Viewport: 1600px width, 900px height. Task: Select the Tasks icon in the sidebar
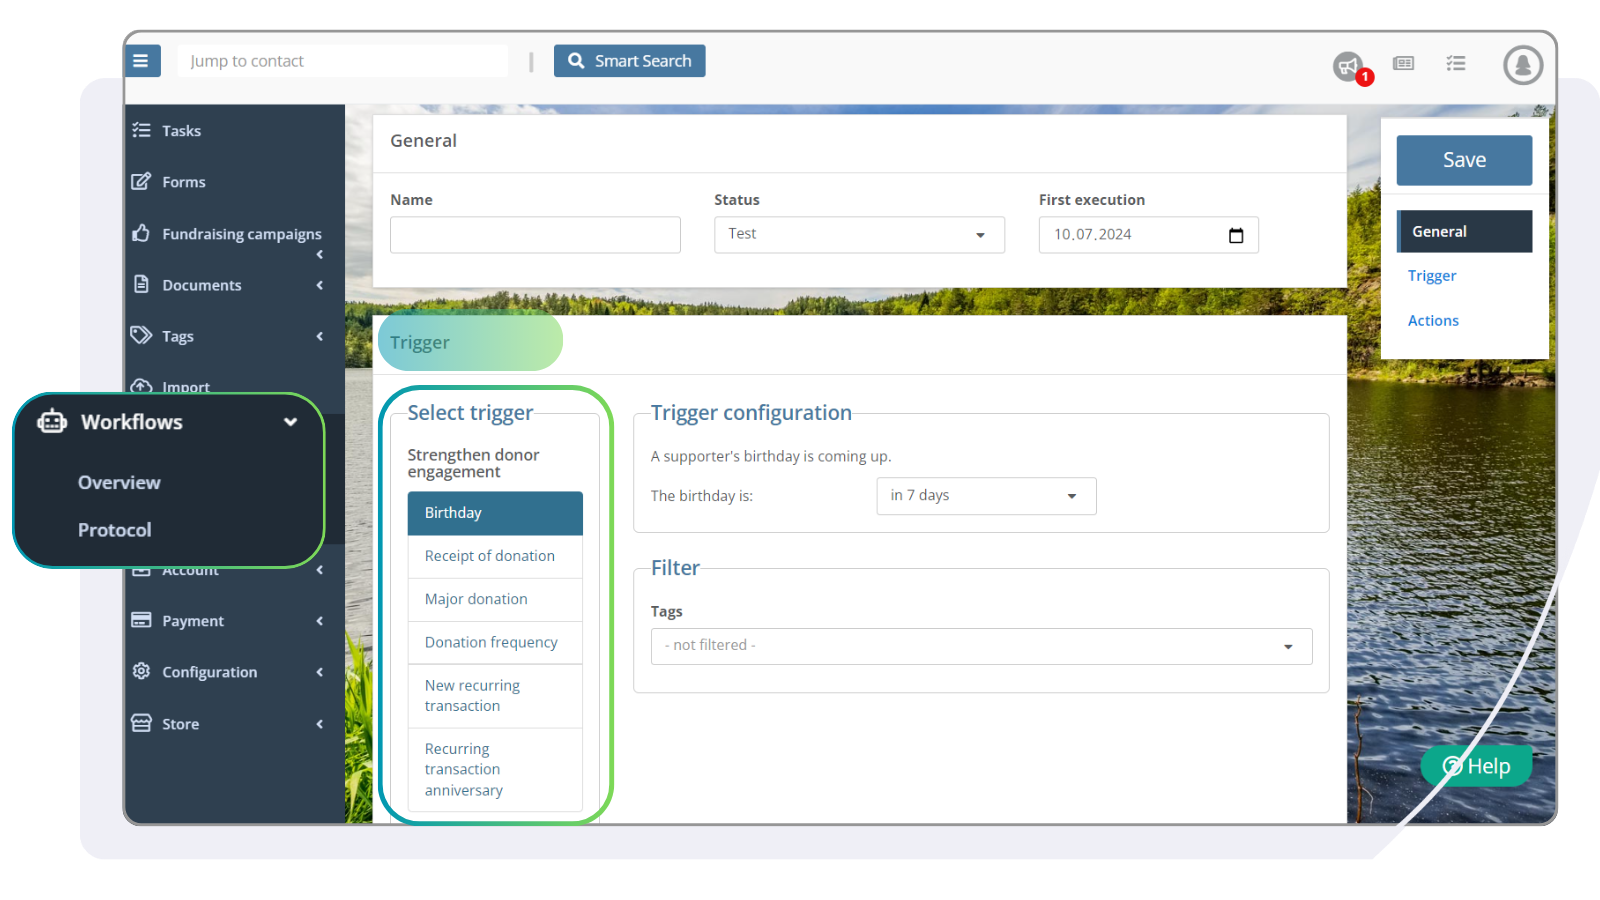(x=142, y=130)
